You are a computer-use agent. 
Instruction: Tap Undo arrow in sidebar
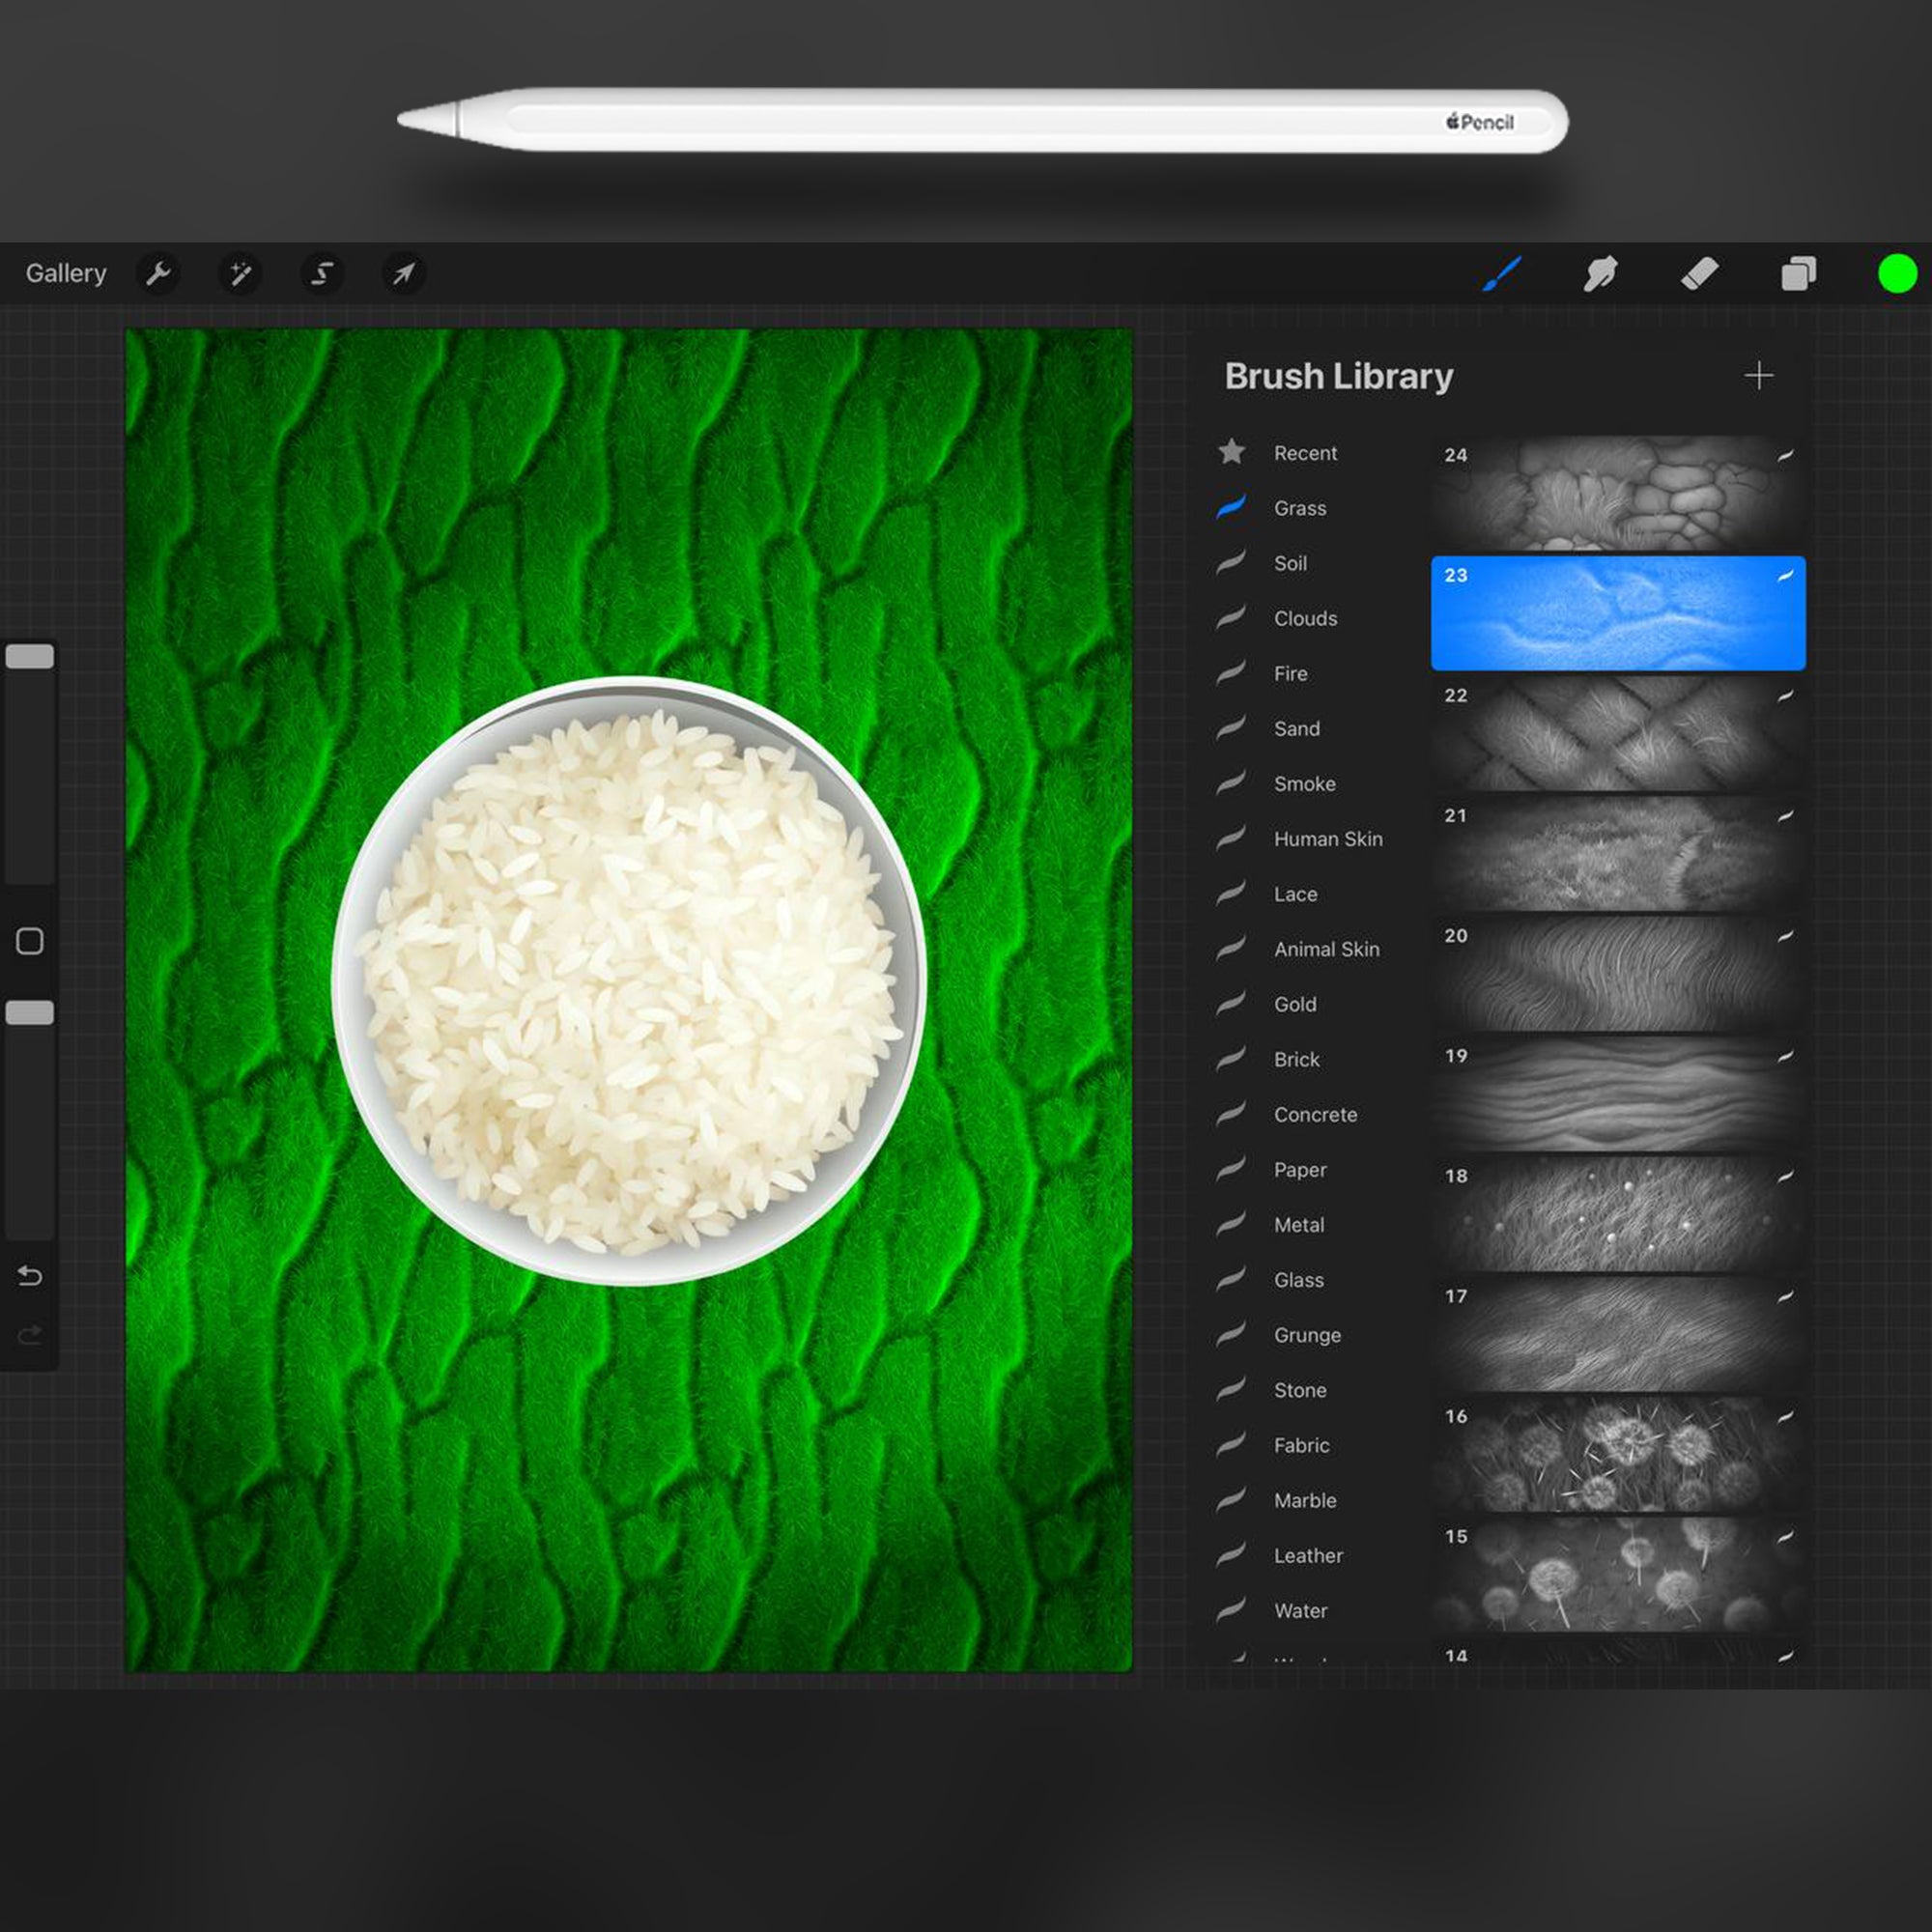[31, 1277]
